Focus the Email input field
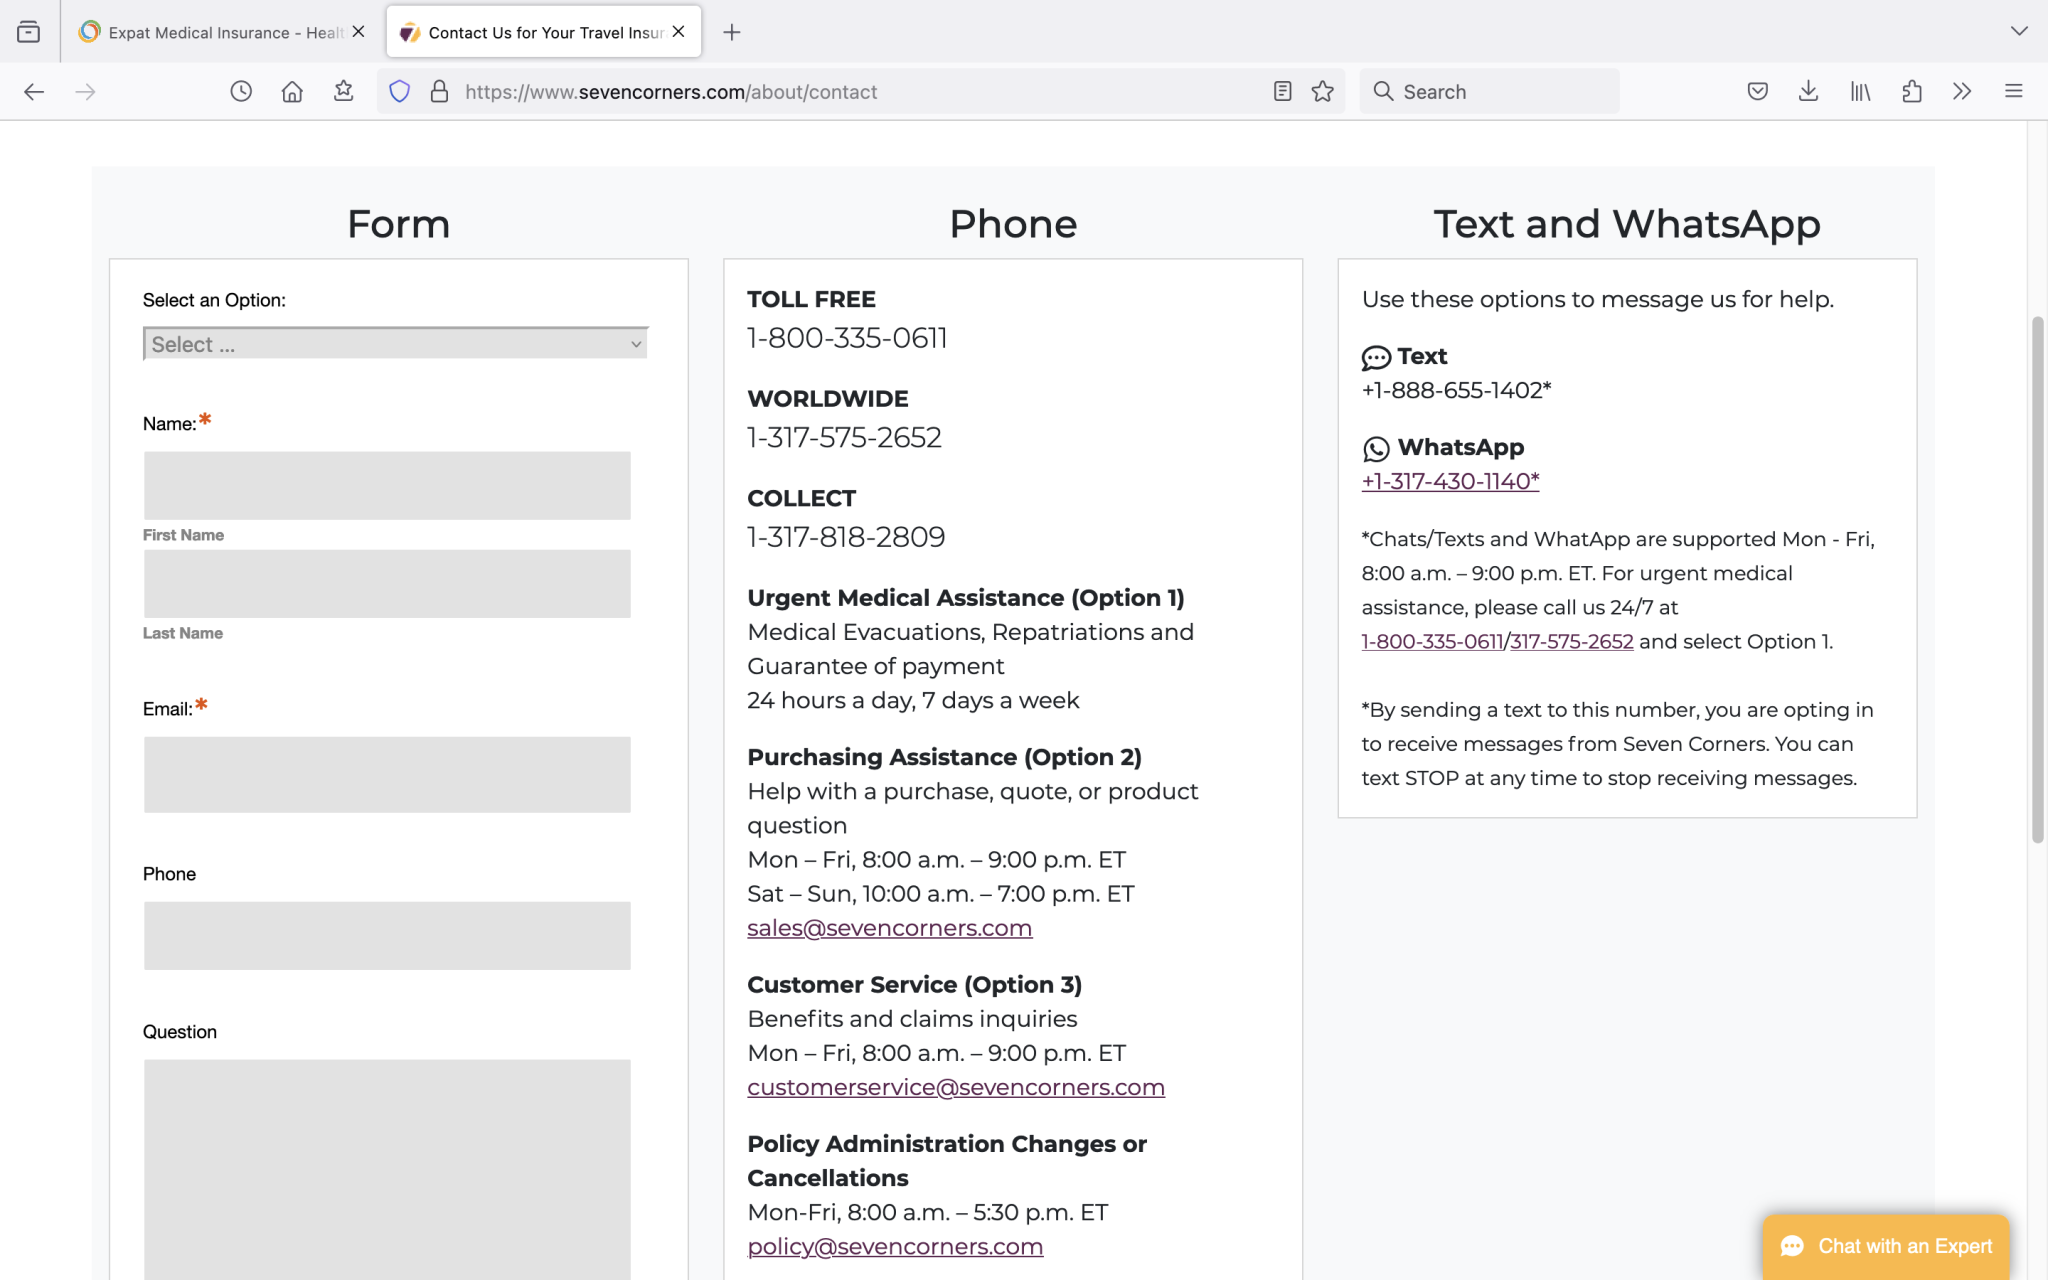This screenshot has width=2048, height=1280. 387,775
